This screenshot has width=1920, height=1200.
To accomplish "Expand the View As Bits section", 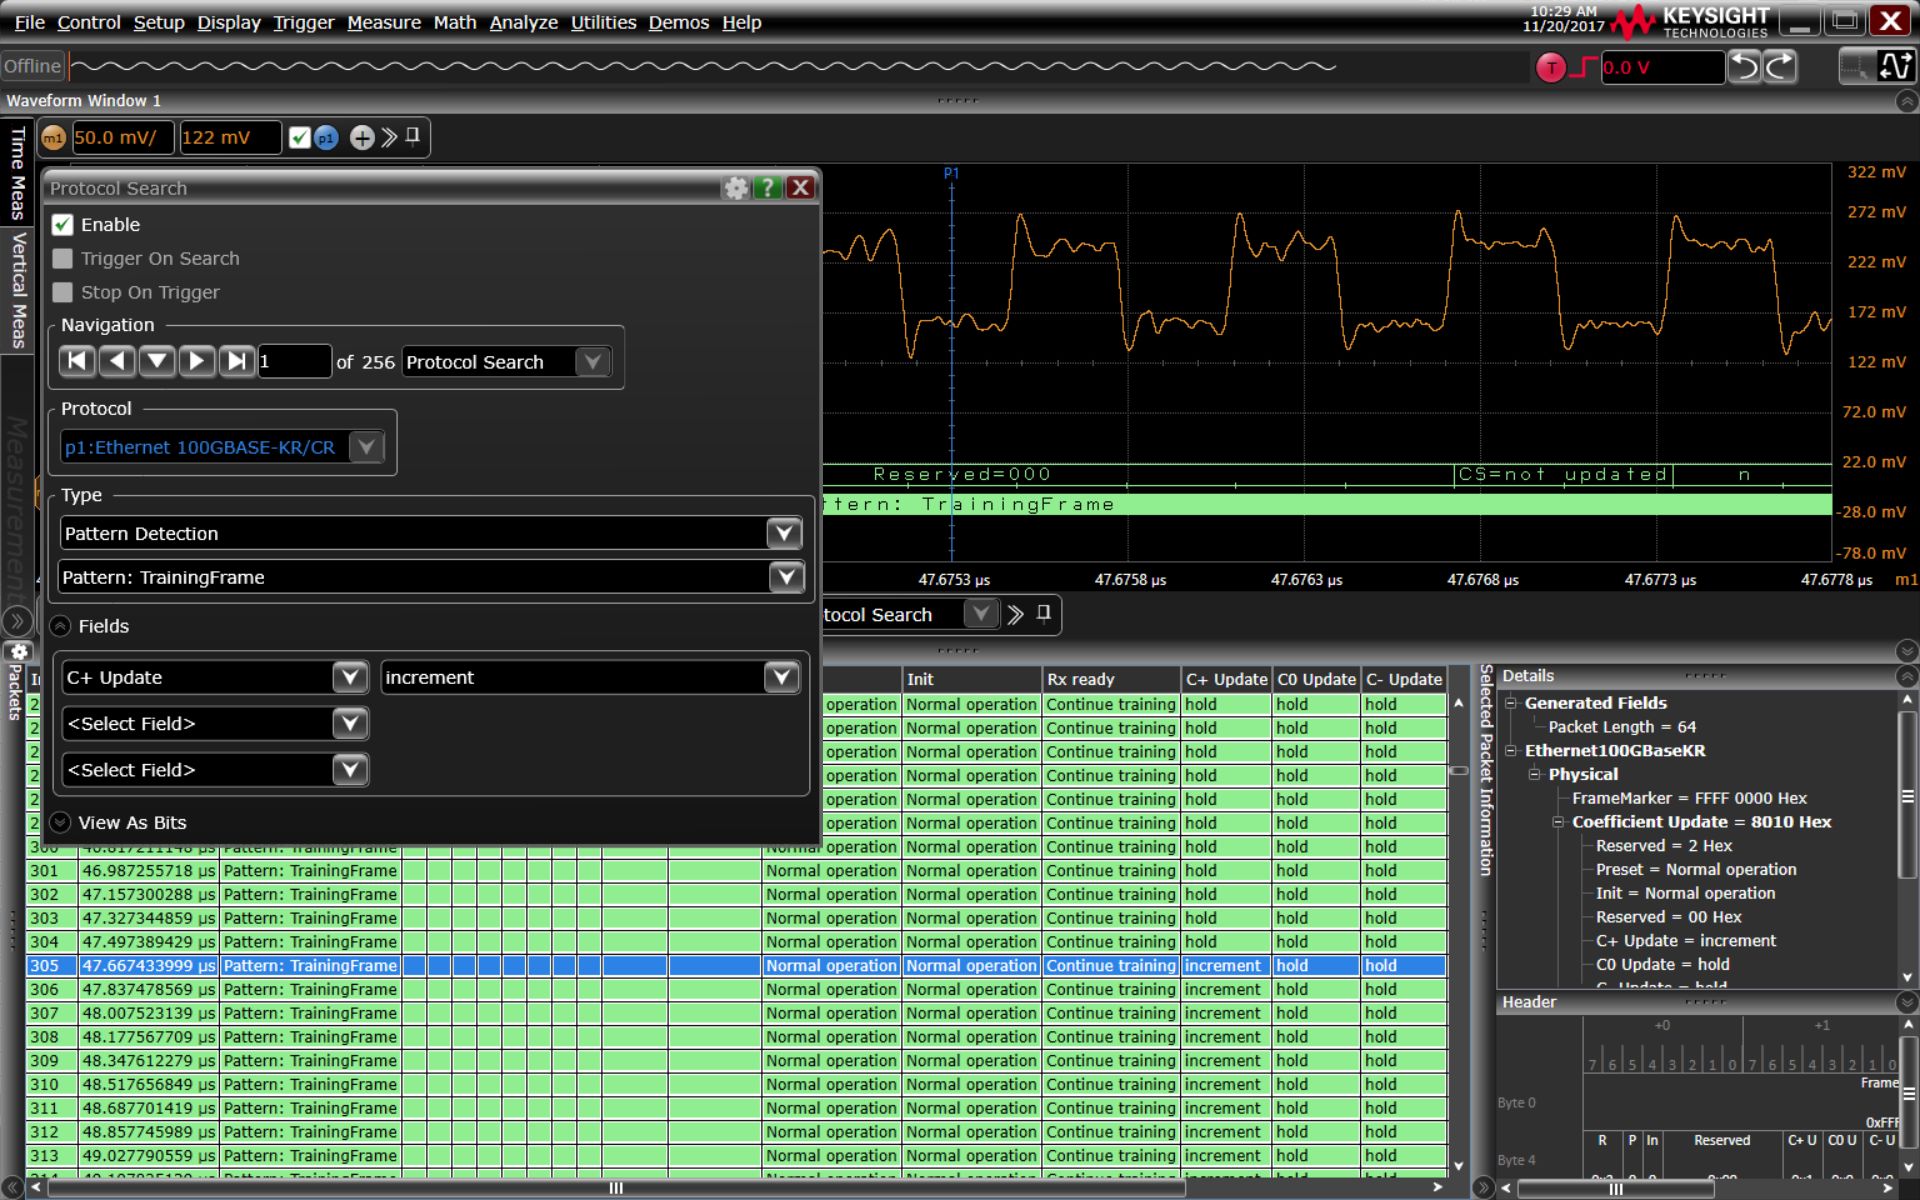I will tap(61, 822).
